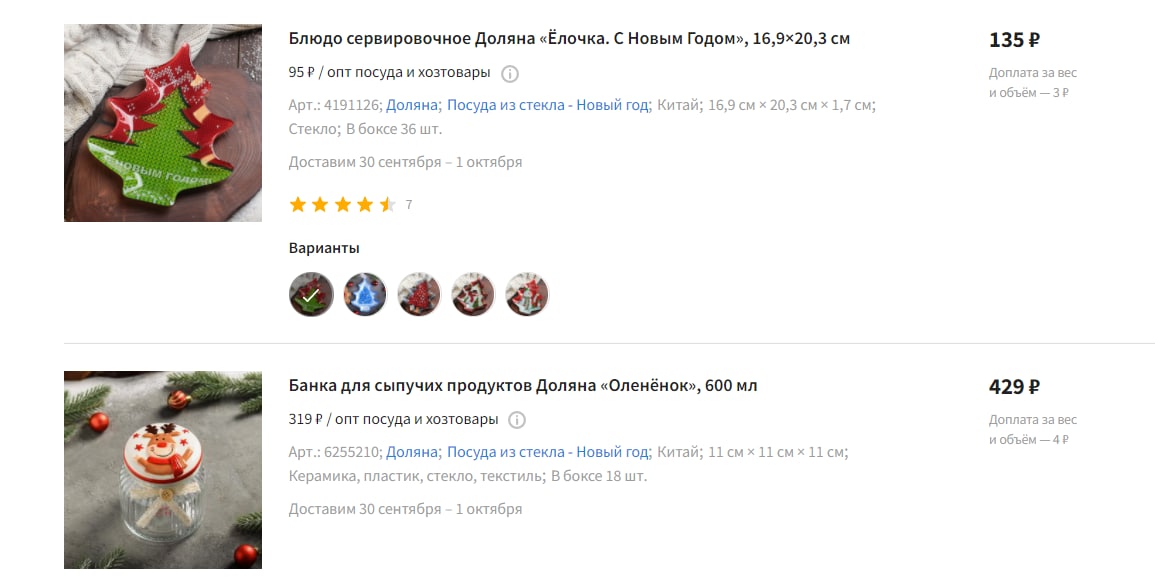Choose the blue tree dish variant

[x=365, y=295]
